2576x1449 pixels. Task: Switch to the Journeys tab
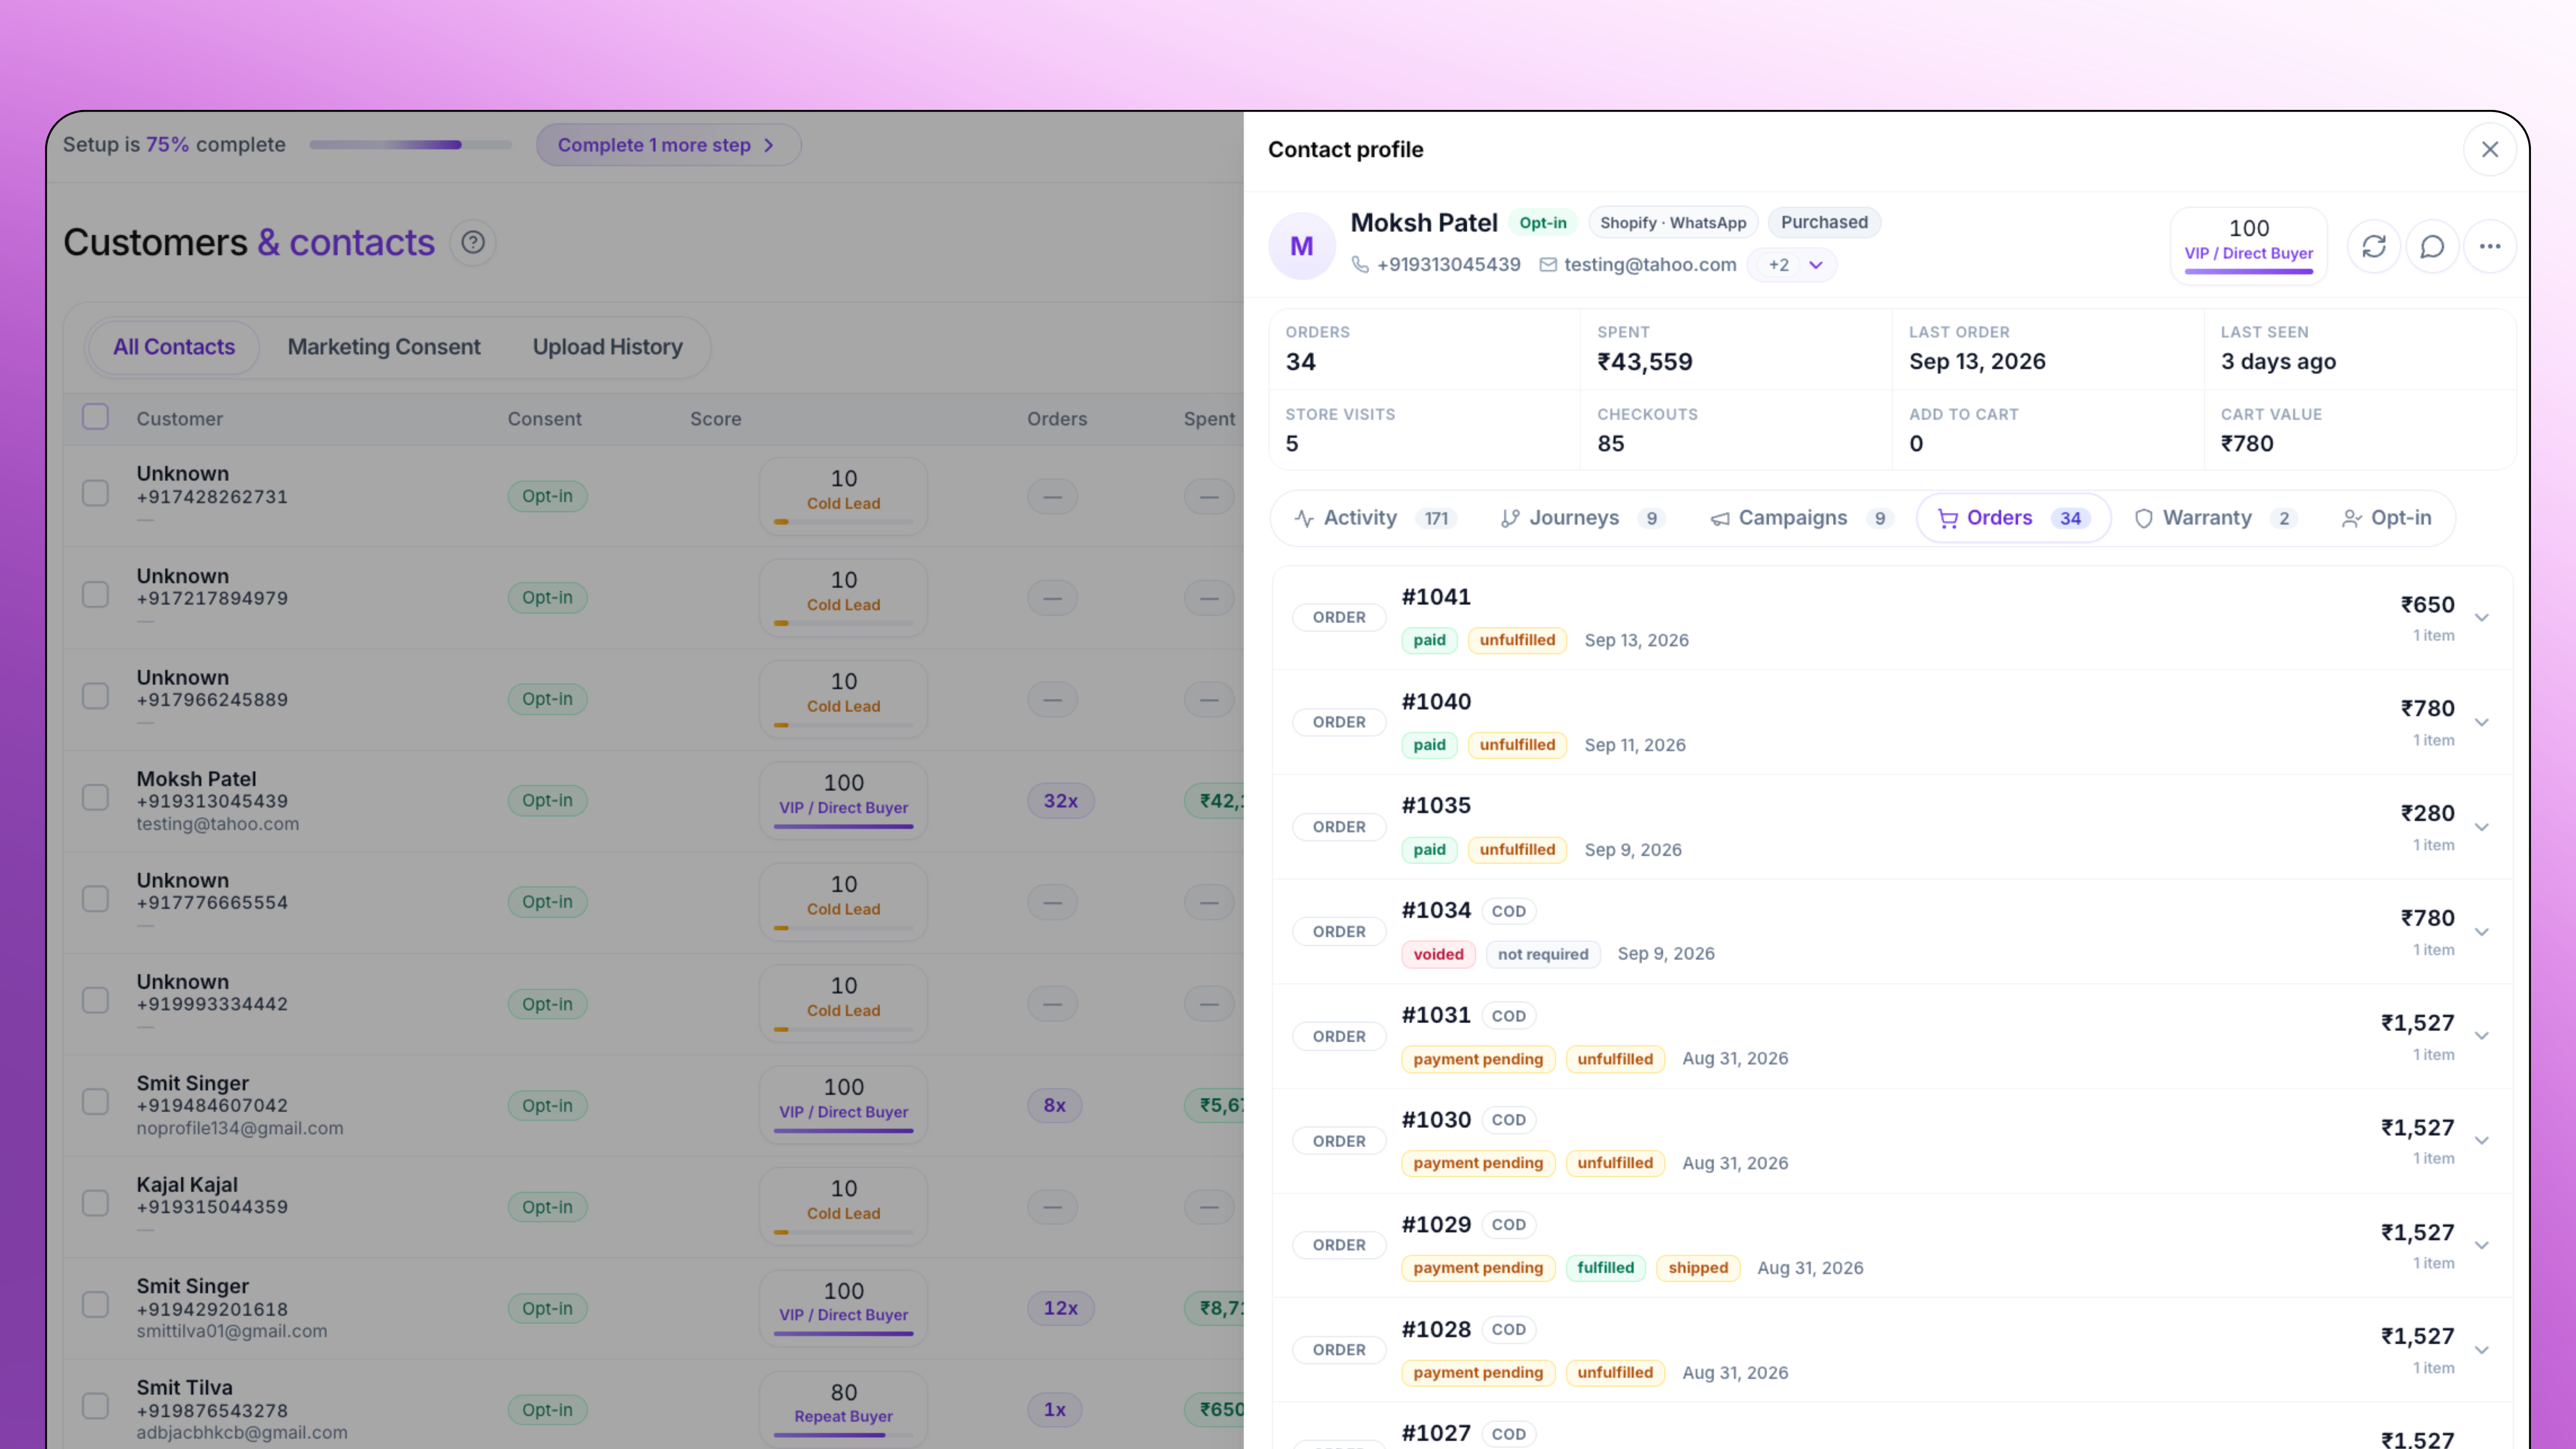pyautogui.click(x=1582, y=518)
